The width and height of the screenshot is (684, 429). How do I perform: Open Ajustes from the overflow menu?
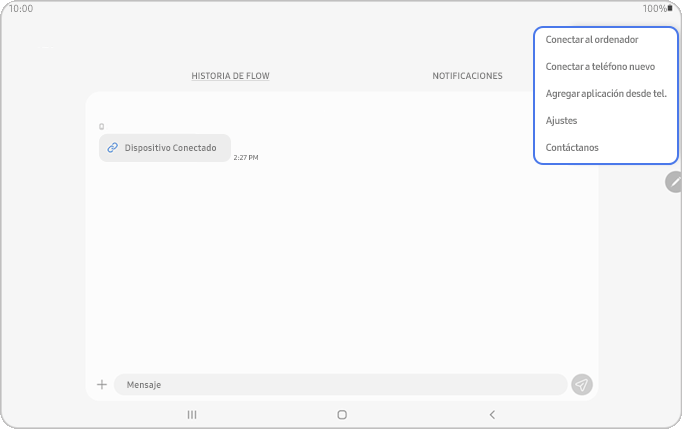click(x=561, y=121)
